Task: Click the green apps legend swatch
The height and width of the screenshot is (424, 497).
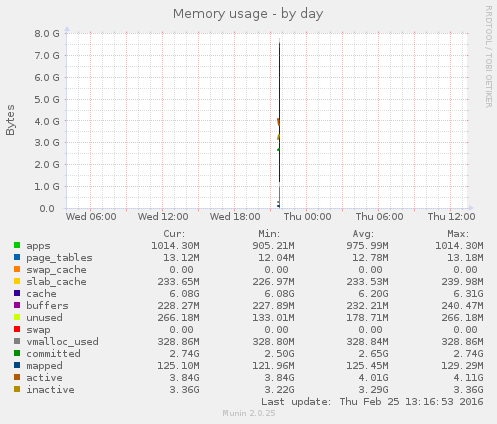Action: tap(17, 245)
